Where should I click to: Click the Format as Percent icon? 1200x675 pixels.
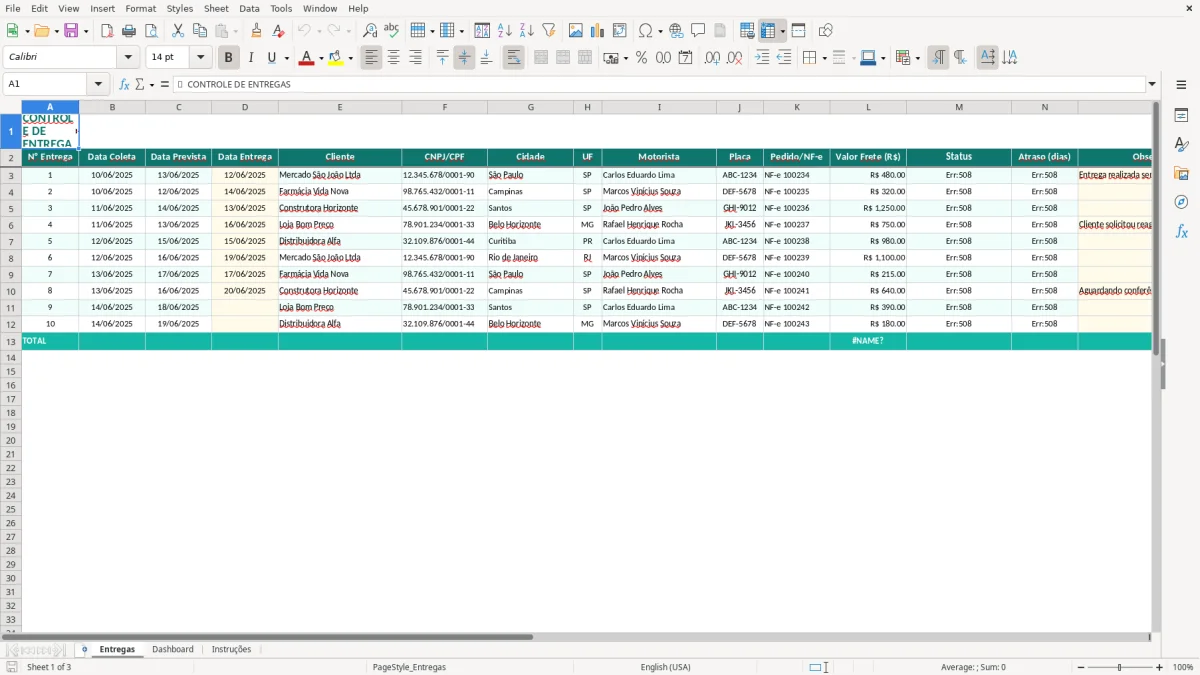[641, 58]
